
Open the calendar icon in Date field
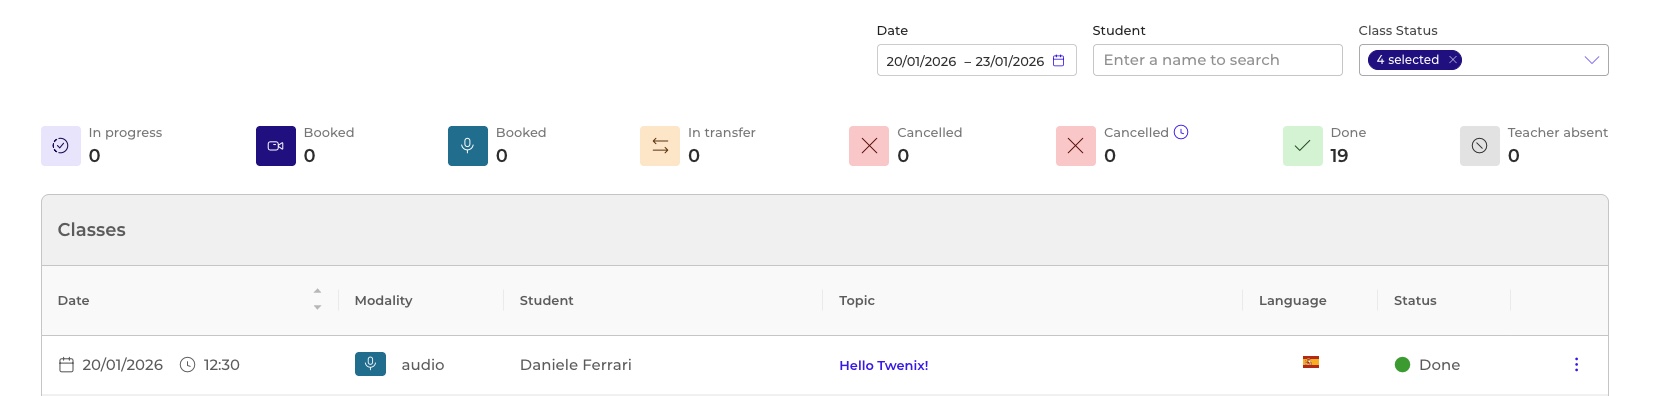[1059, 60]
